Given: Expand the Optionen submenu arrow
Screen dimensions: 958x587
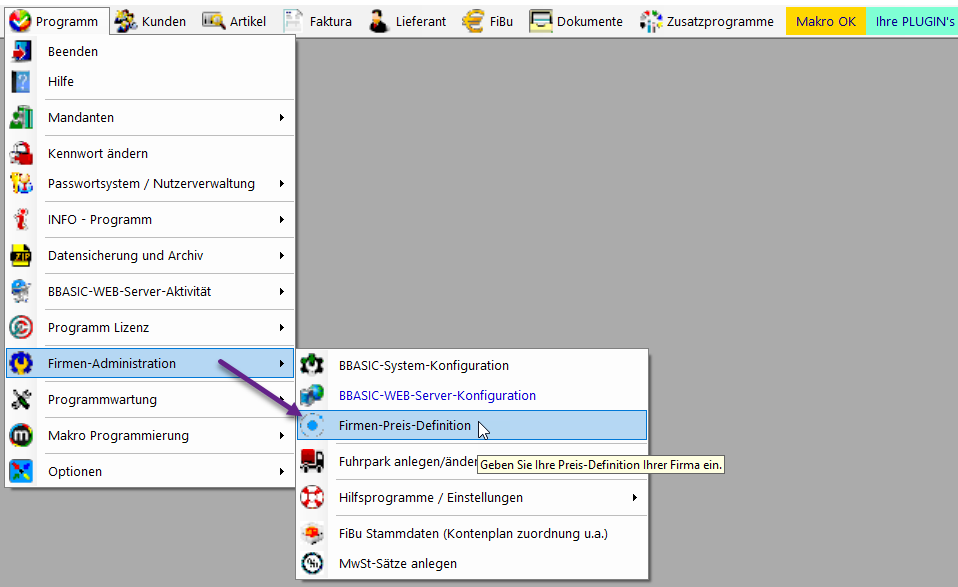Looking at the screenshot, I should click(282, 472).
